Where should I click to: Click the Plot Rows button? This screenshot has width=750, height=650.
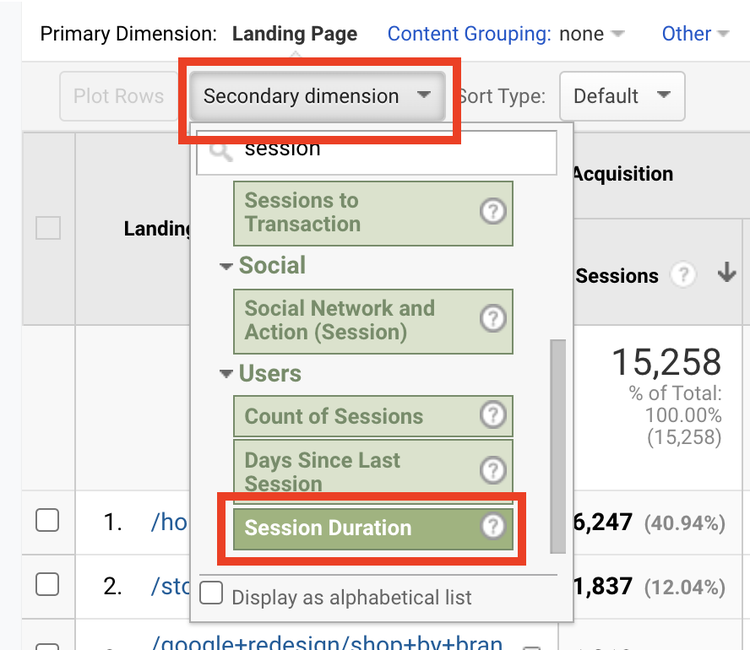click(x=119, y=96)
